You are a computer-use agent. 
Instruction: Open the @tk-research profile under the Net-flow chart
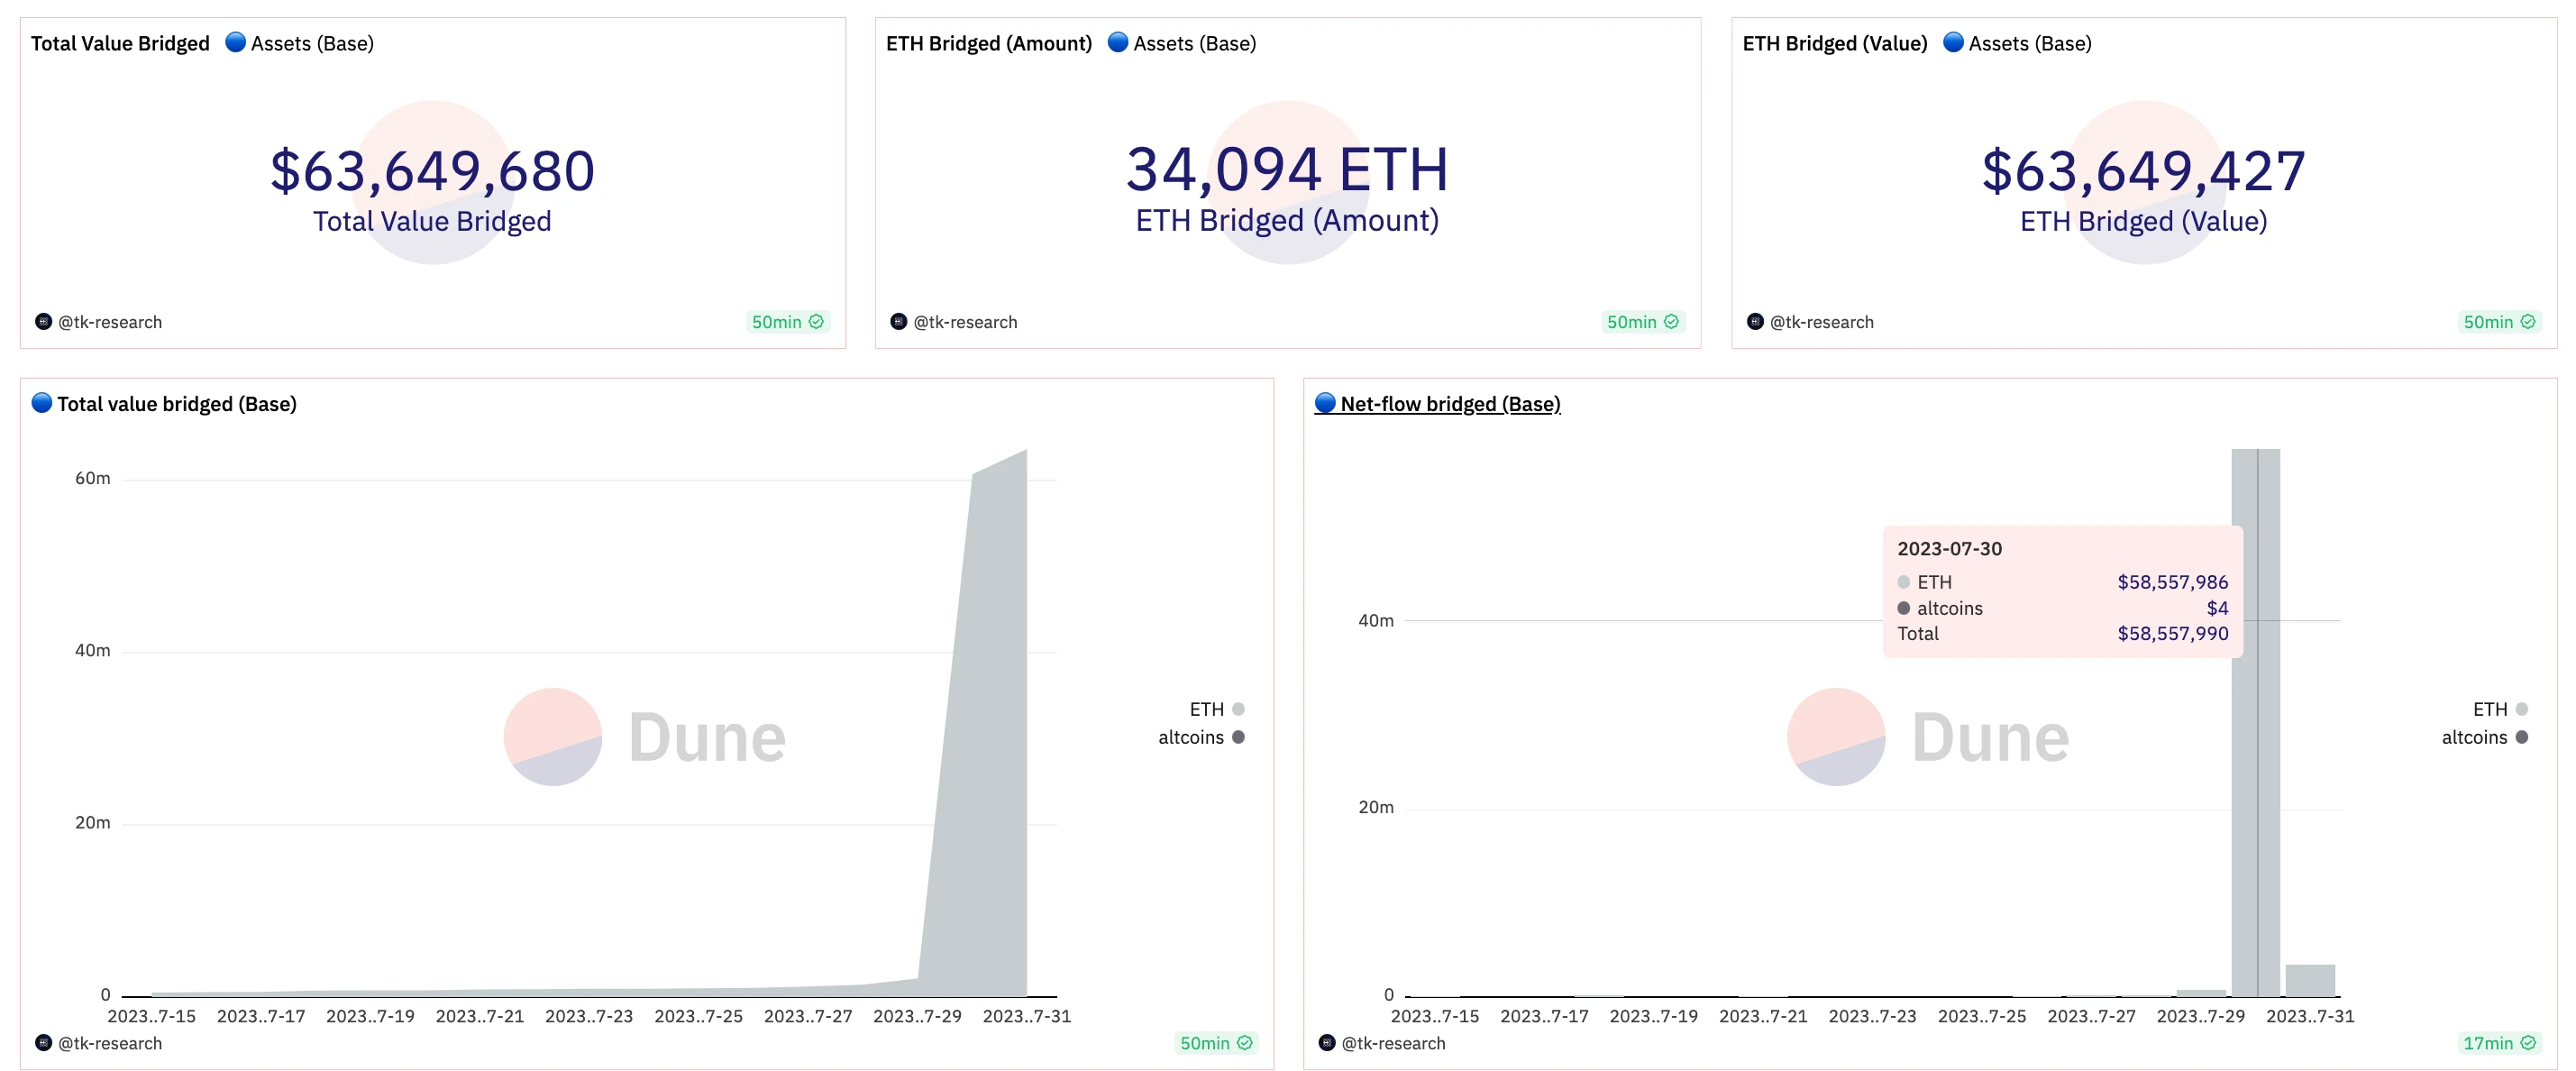1393,1043
